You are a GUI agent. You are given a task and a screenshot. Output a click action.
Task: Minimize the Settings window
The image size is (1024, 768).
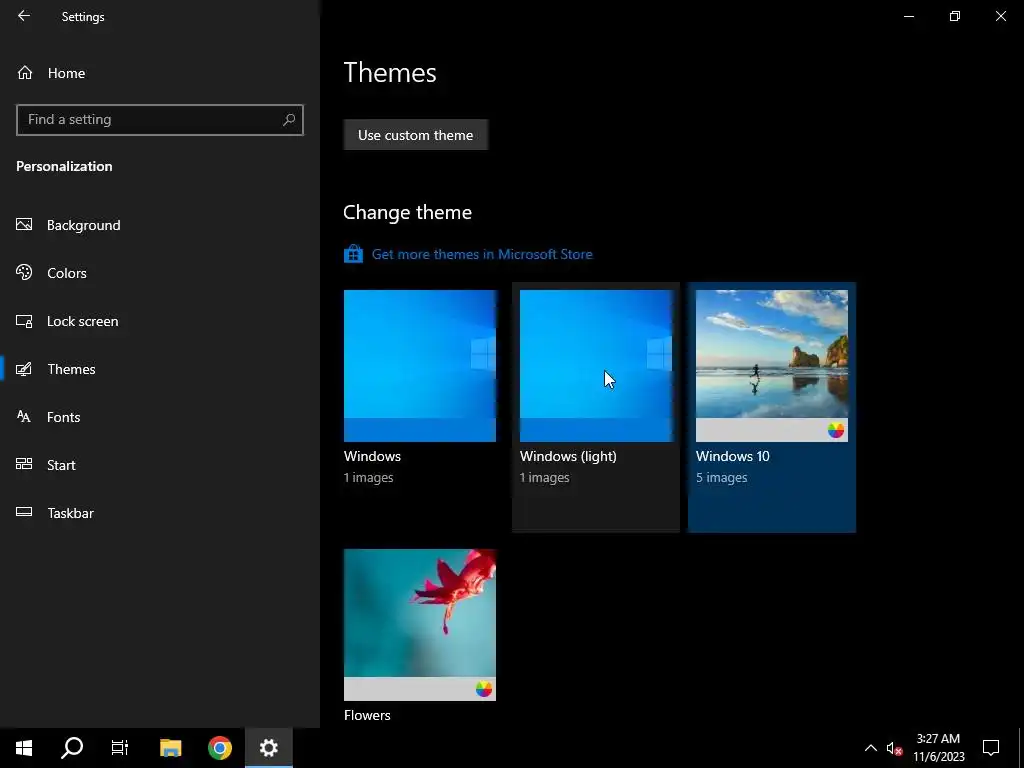click(x=909, y=16)
